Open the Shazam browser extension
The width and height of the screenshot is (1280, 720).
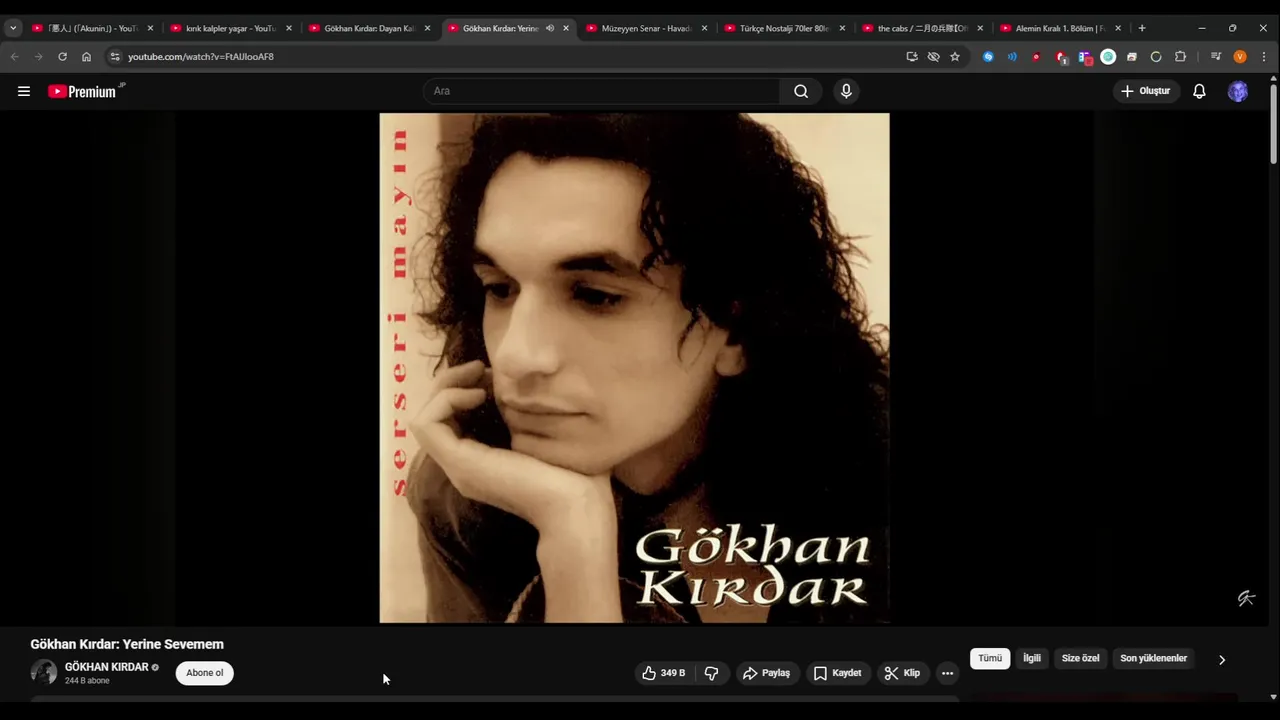pos(988,57)
